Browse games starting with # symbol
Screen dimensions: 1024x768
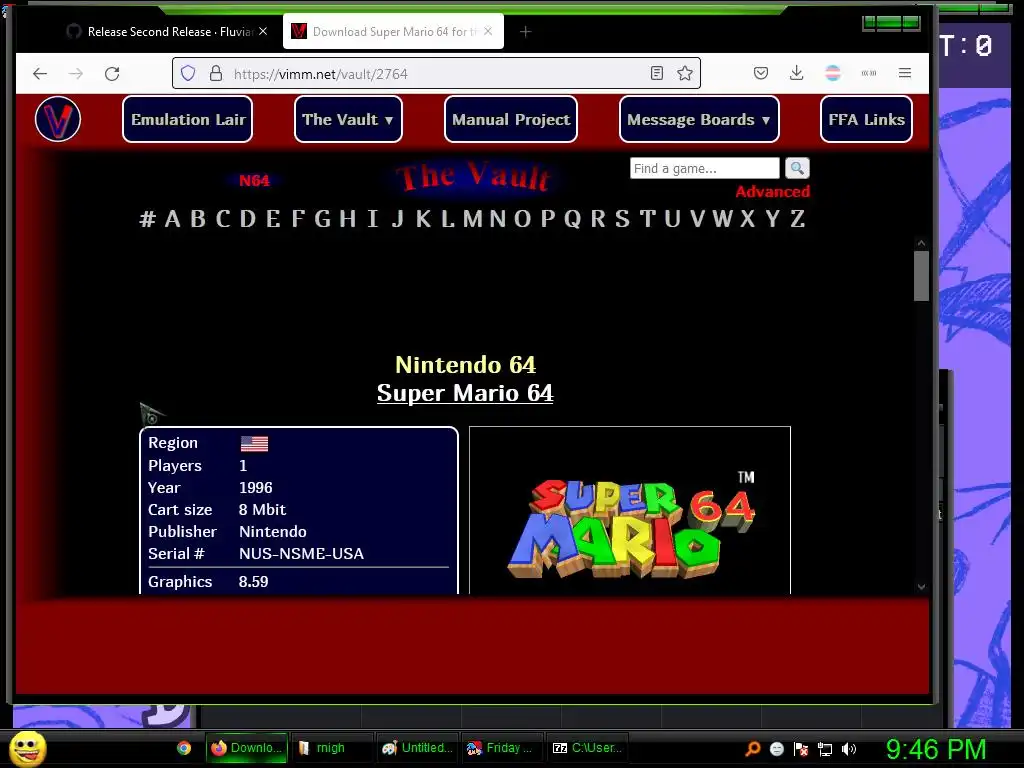148,219
